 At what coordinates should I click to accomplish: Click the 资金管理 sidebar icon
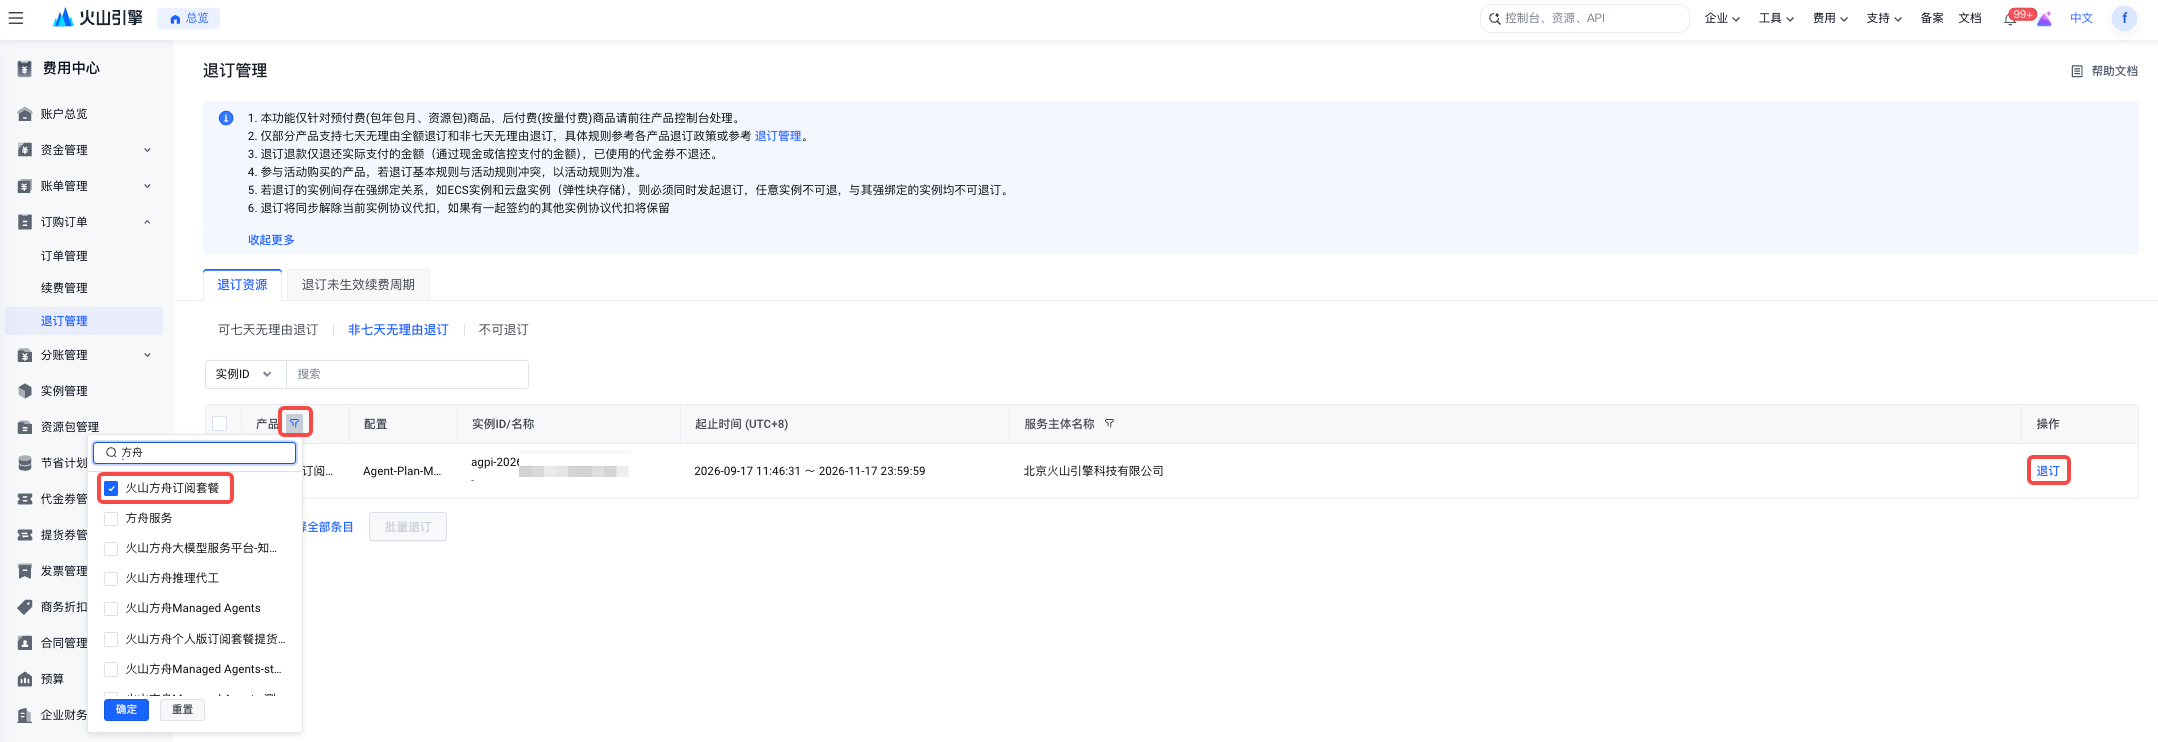point(25,150)
